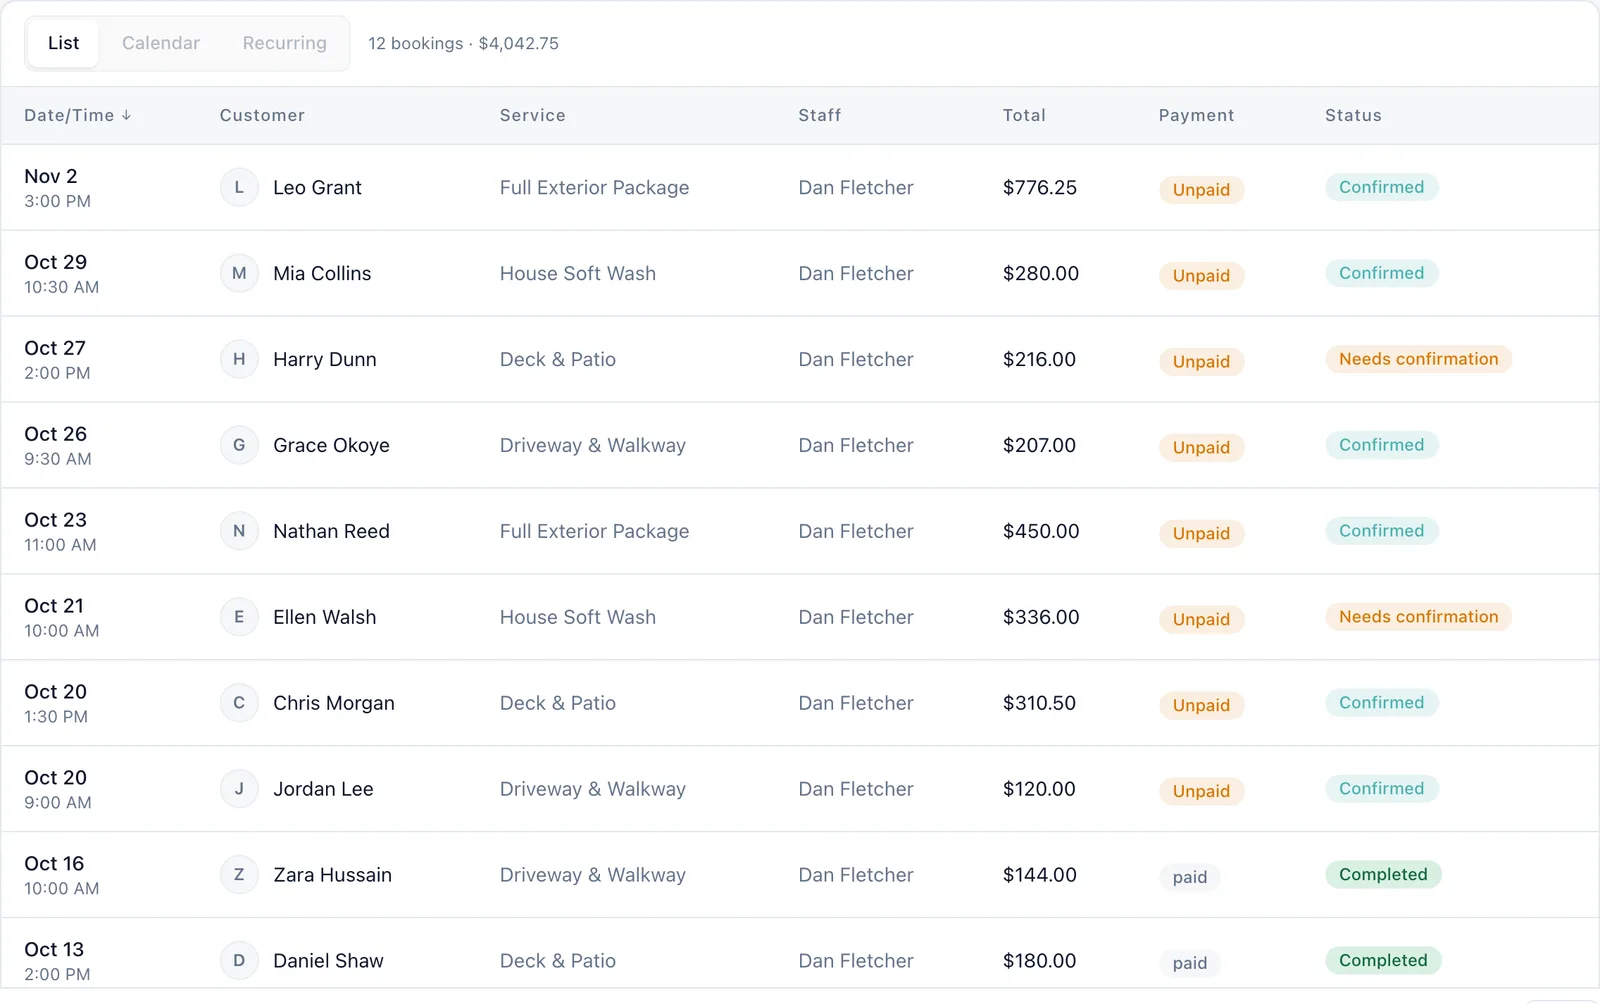Click Driveway & Walkway service for Jordan Lee
This screenshot has width=1600, height=1004.
593,789
